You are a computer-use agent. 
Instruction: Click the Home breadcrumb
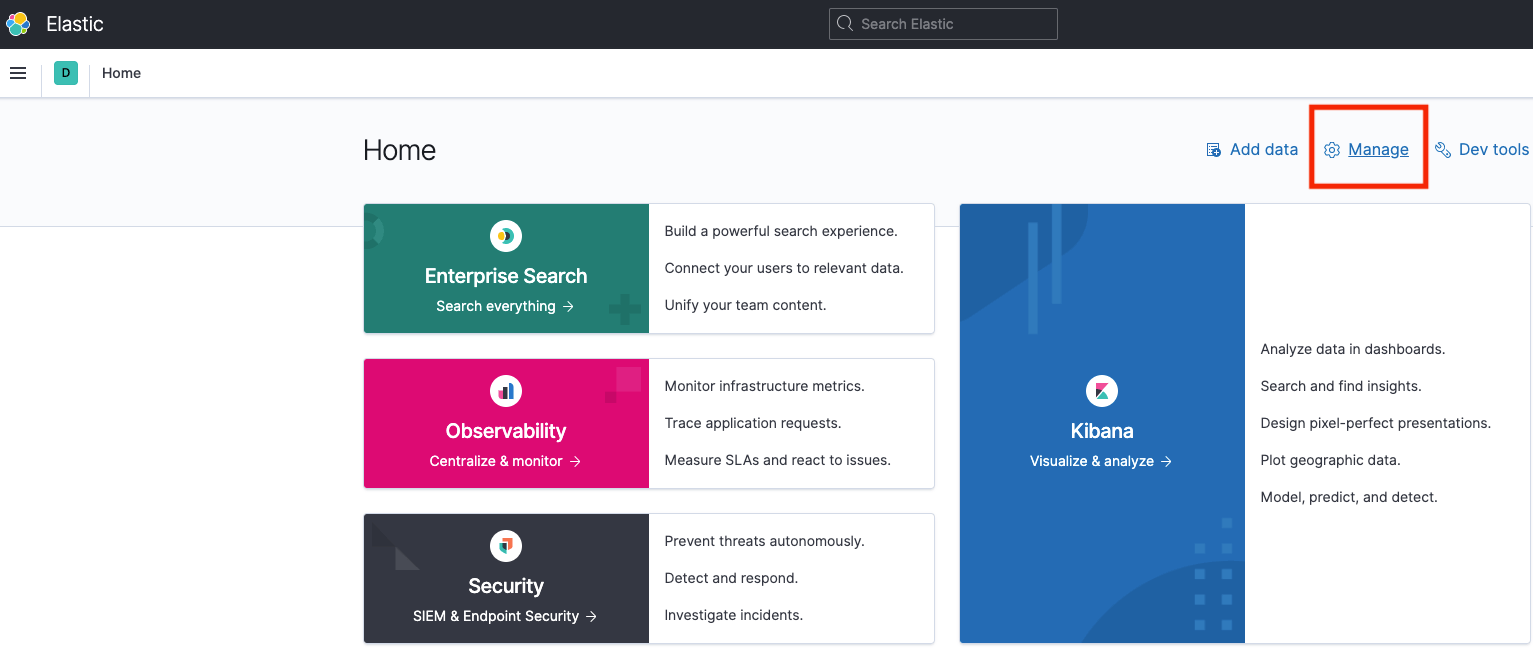click(x=121, y=73)
